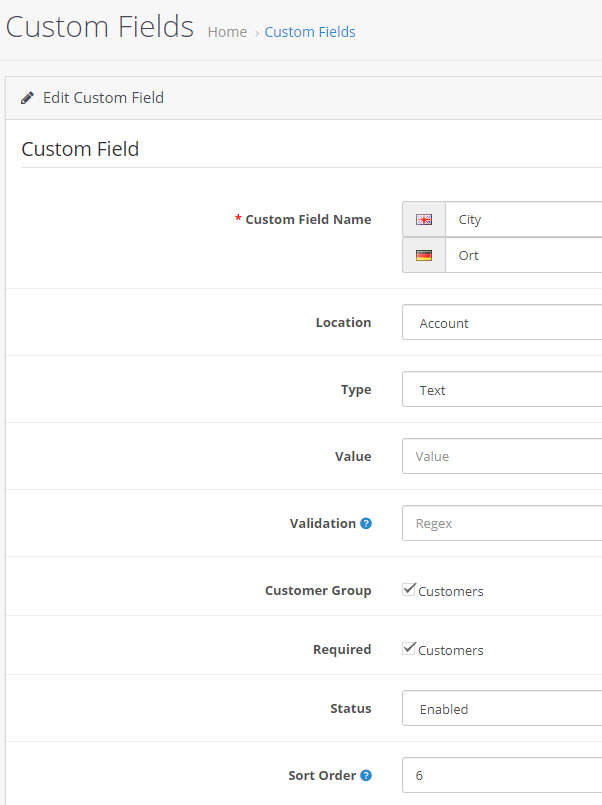Focus the Value input field
Screen dimensions: 602x805
point(502,456)
